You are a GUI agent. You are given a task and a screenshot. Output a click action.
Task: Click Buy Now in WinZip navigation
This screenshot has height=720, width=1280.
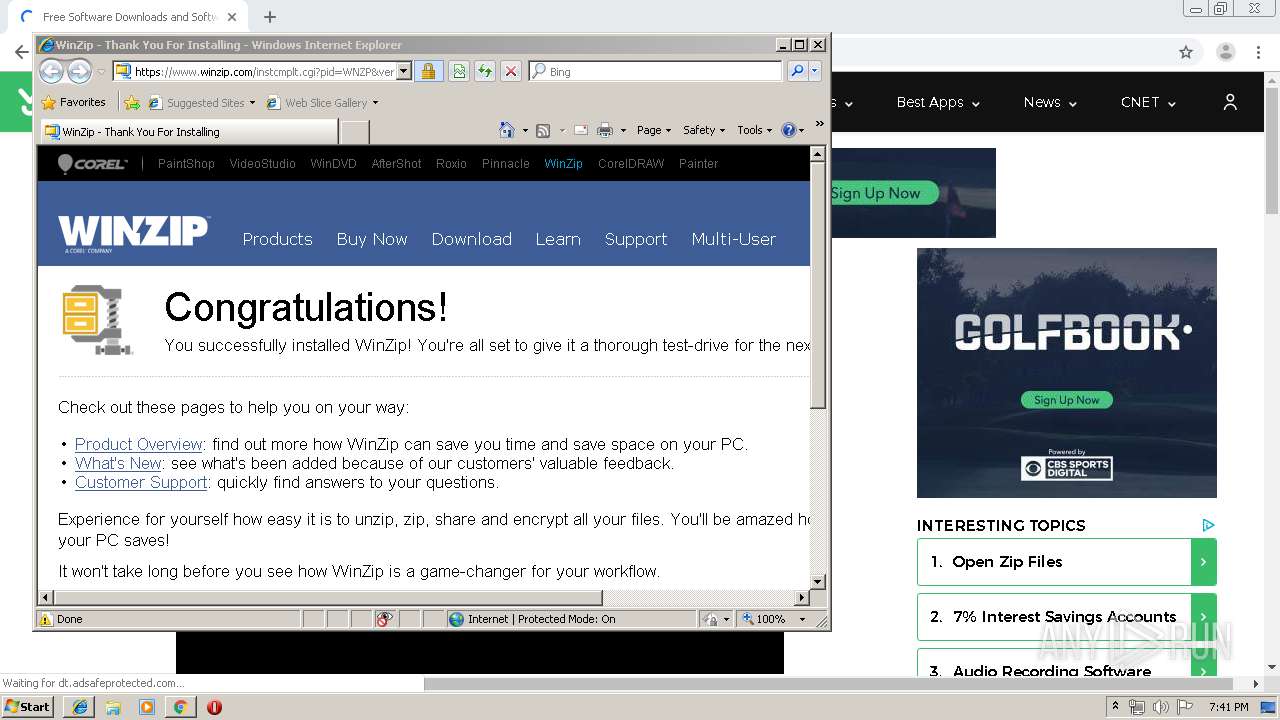372,239
